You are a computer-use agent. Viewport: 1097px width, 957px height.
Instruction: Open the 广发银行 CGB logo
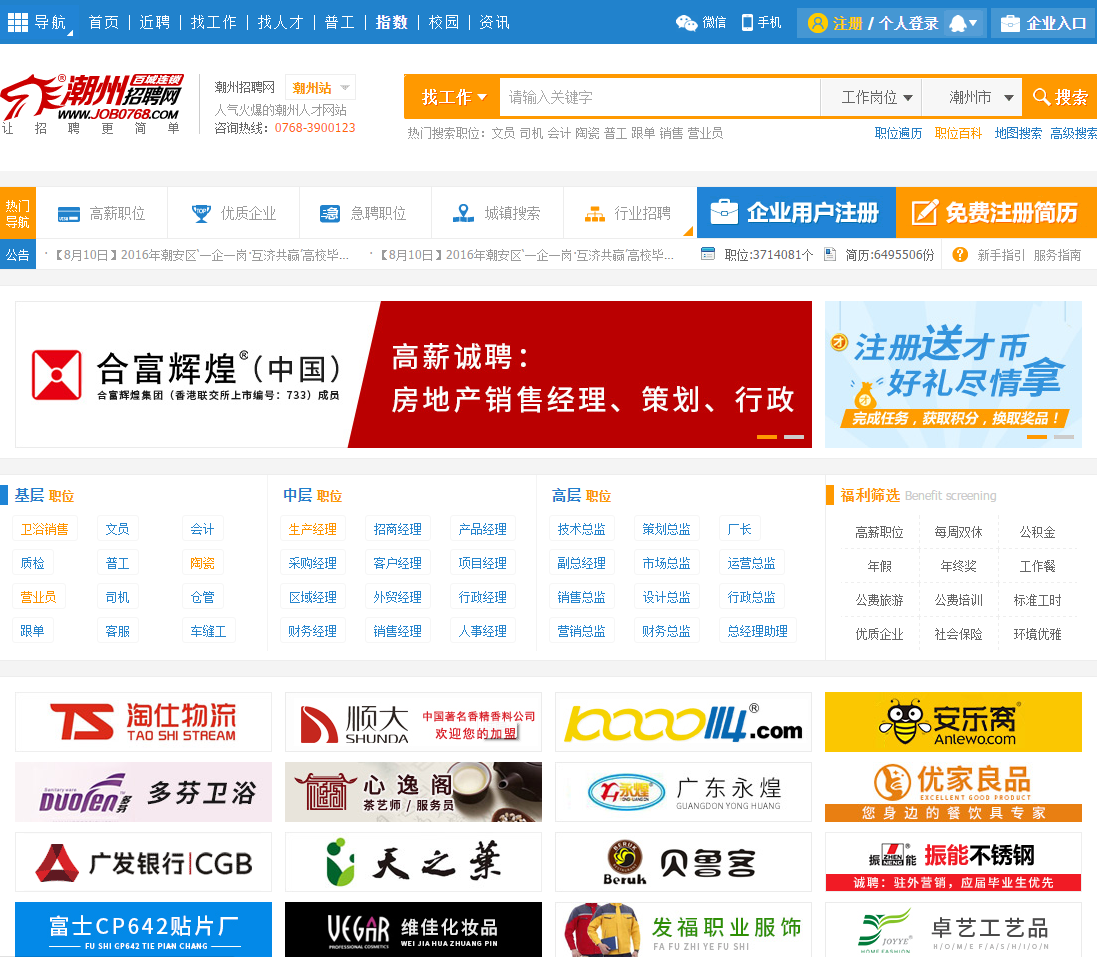(143, 862)
